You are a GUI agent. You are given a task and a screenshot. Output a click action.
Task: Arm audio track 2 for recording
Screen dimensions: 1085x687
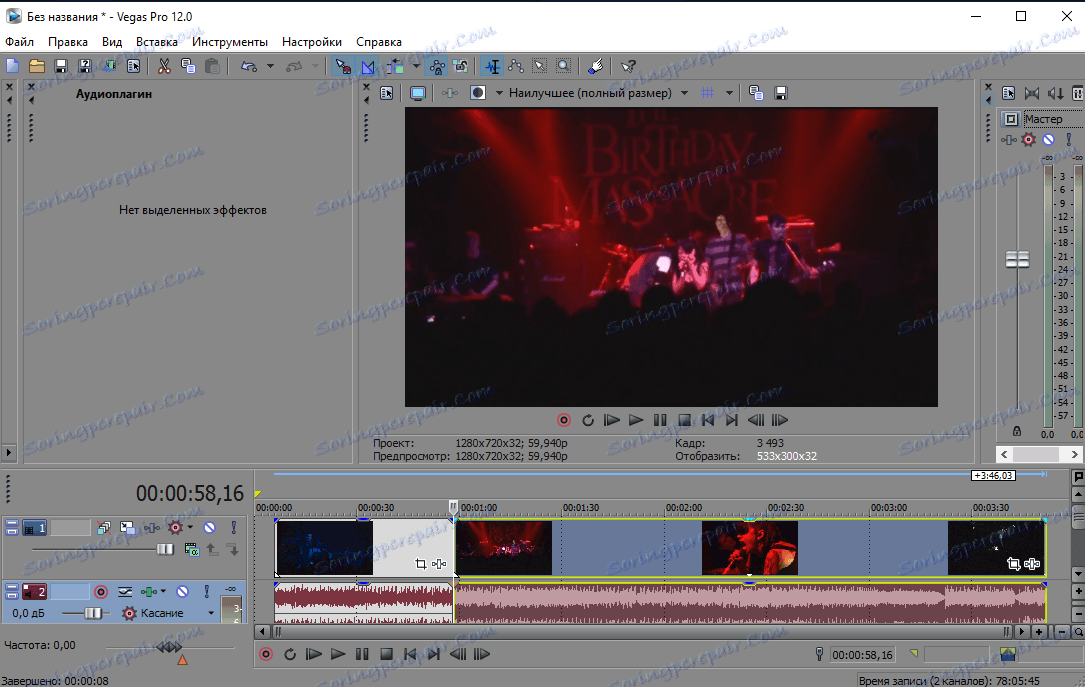click(102, 591)
